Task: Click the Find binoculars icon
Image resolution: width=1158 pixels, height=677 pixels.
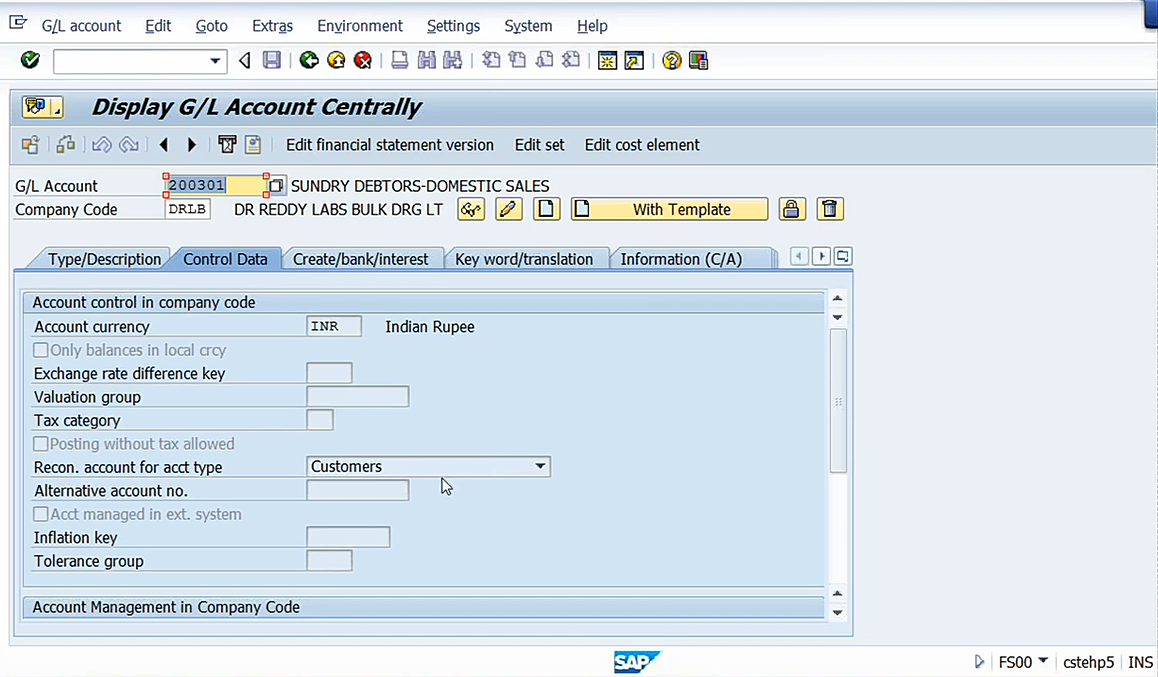Action: coord(426,60)
